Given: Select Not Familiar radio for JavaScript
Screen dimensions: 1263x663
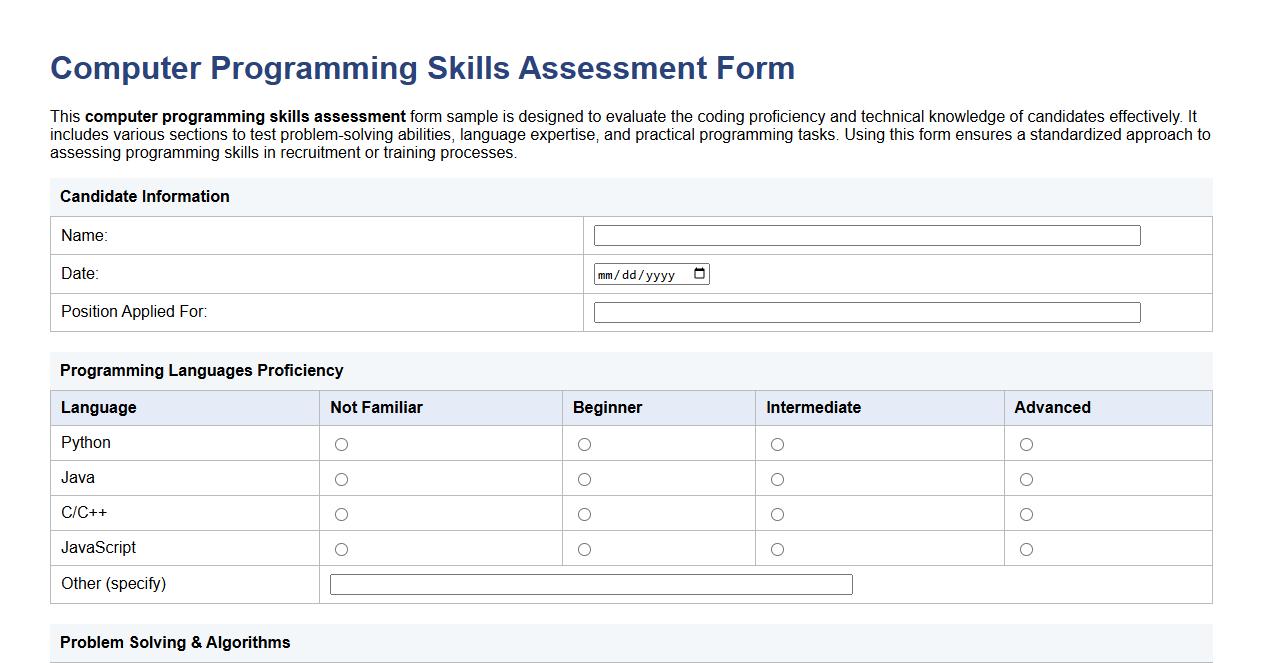Looking at the screenshot, I should click(x=341, y=548).
